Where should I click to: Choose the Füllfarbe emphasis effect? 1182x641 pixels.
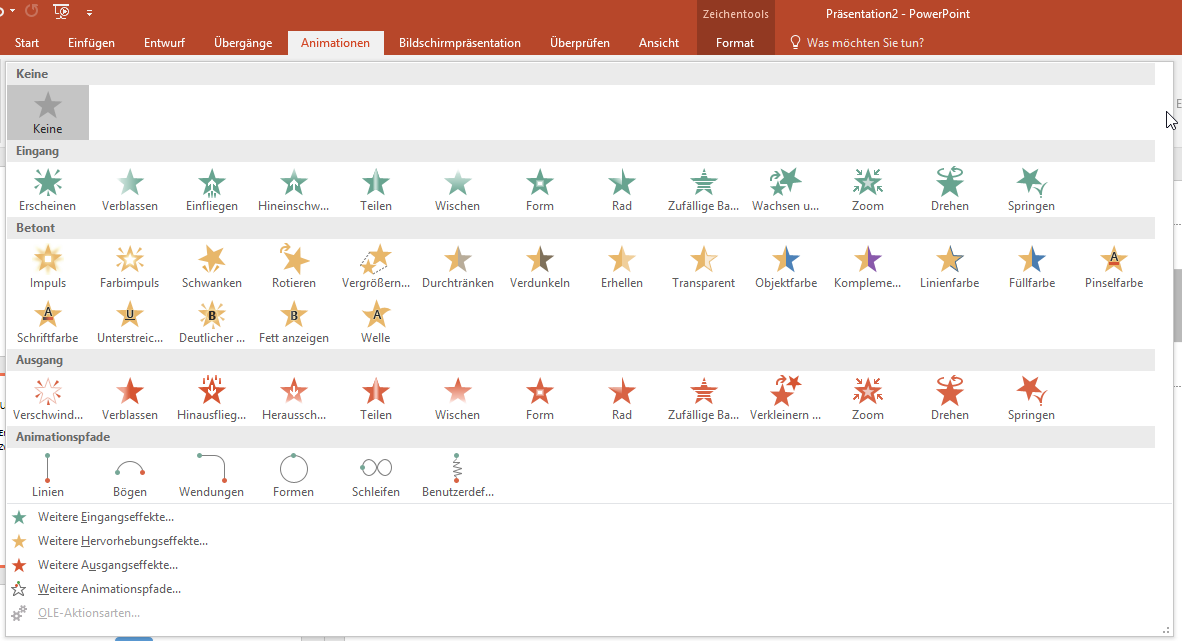click(1032, 265)
